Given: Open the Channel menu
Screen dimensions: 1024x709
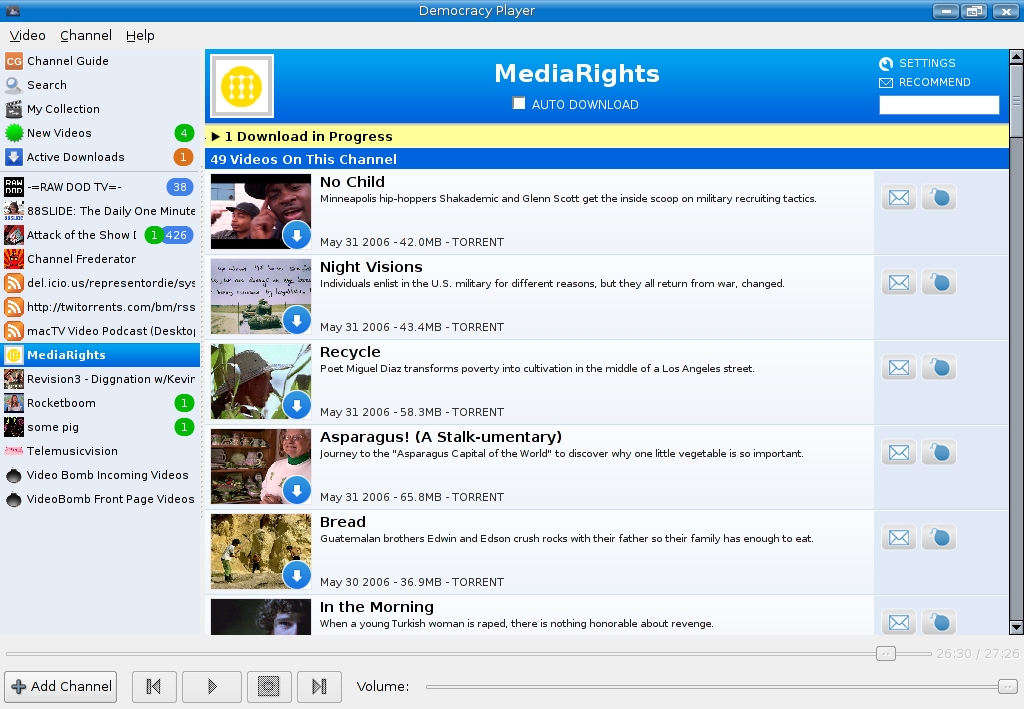Looking at the screenshot, I should point(86,35).
